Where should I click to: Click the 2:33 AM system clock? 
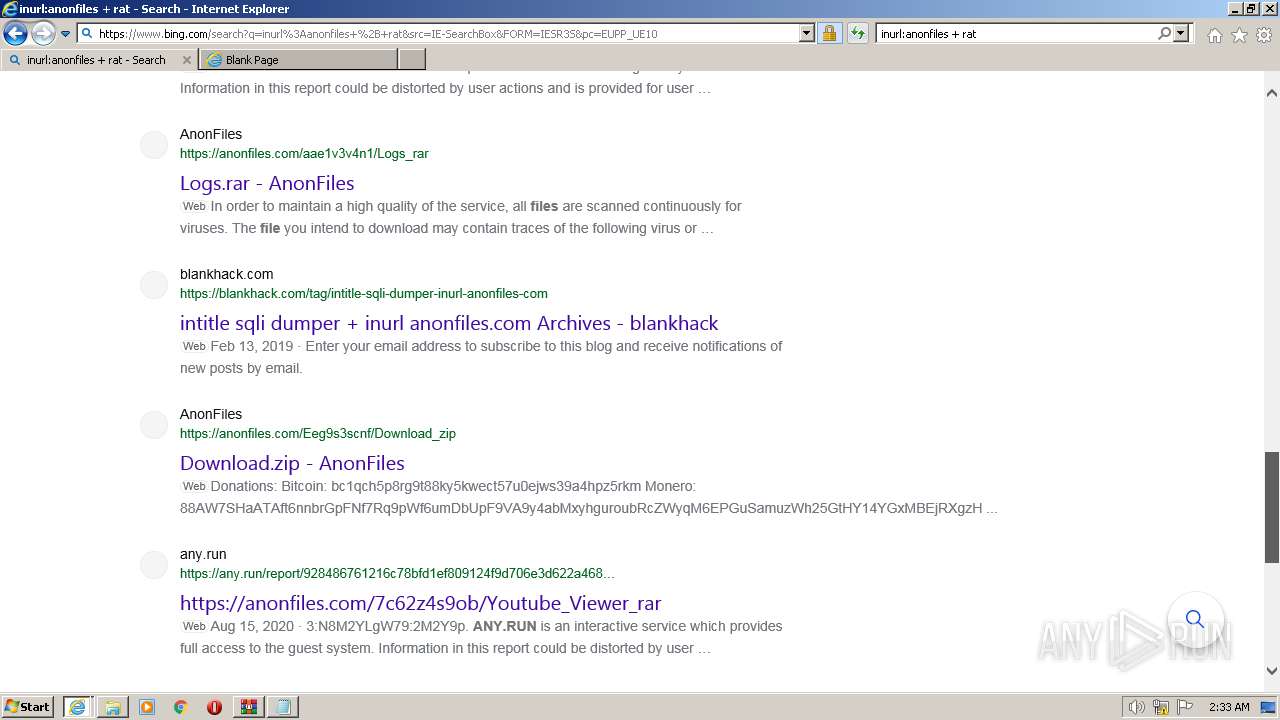pyautogui.click(x=1229, y=707)
